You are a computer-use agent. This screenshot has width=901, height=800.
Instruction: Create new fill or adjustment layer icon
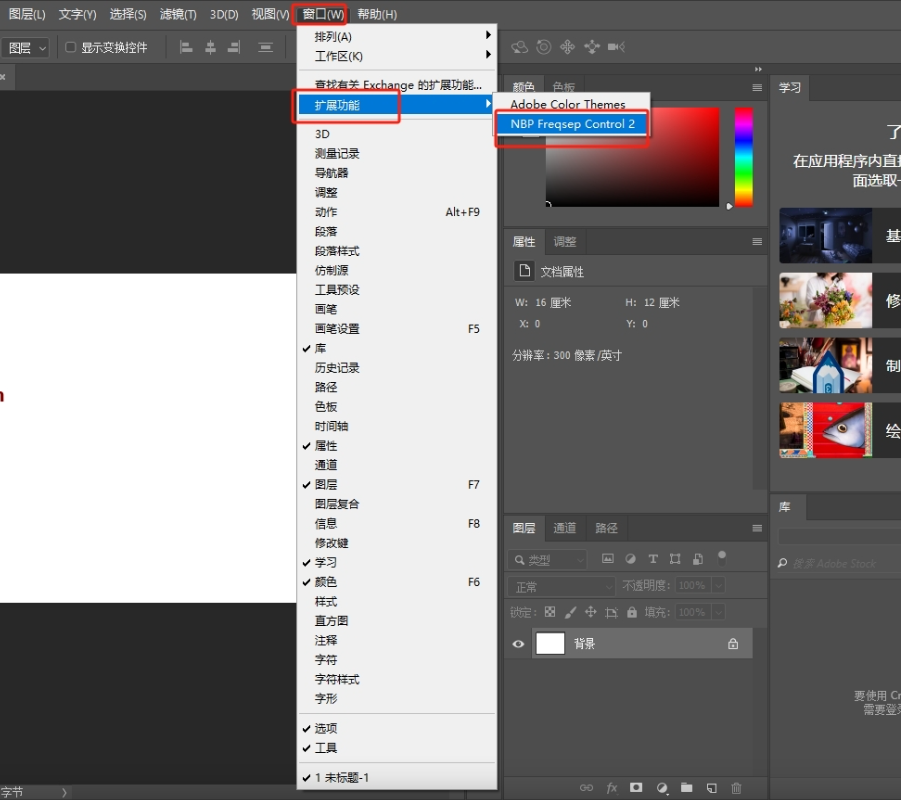click(662, 787)
